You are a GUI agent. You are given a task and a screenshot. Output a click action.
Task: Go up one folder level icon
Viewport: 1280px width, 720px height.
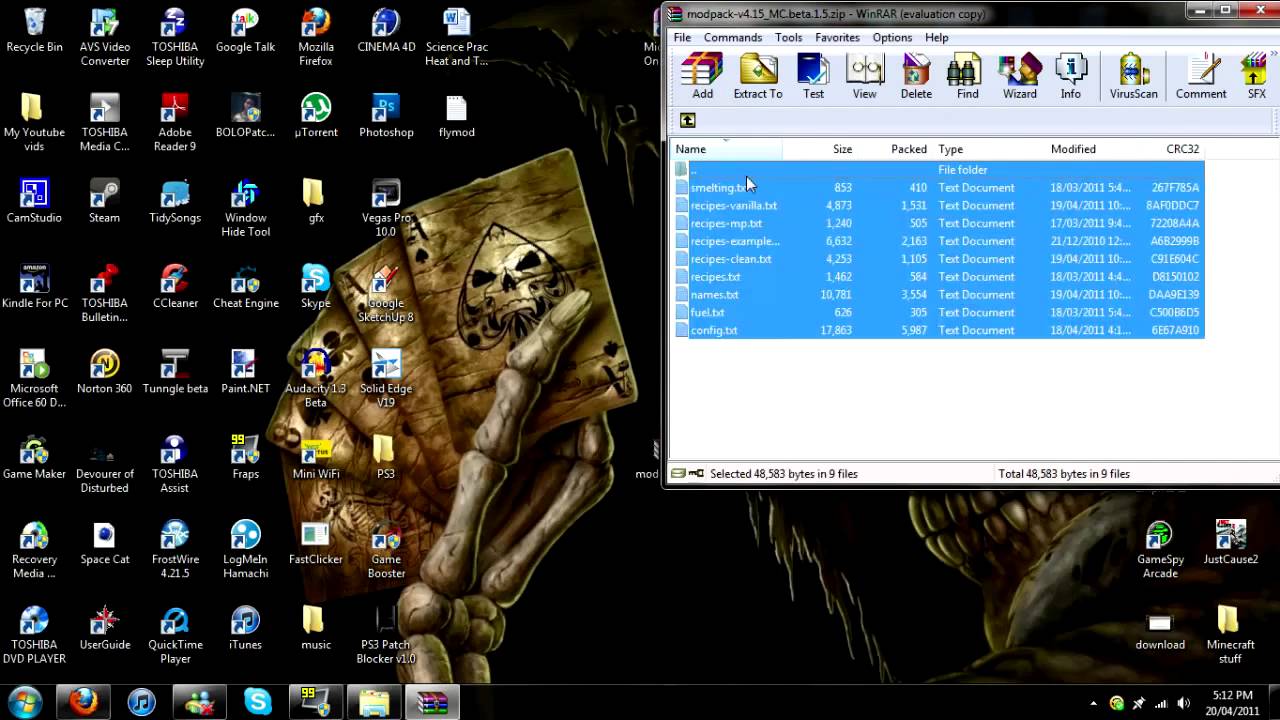point(688,120)
